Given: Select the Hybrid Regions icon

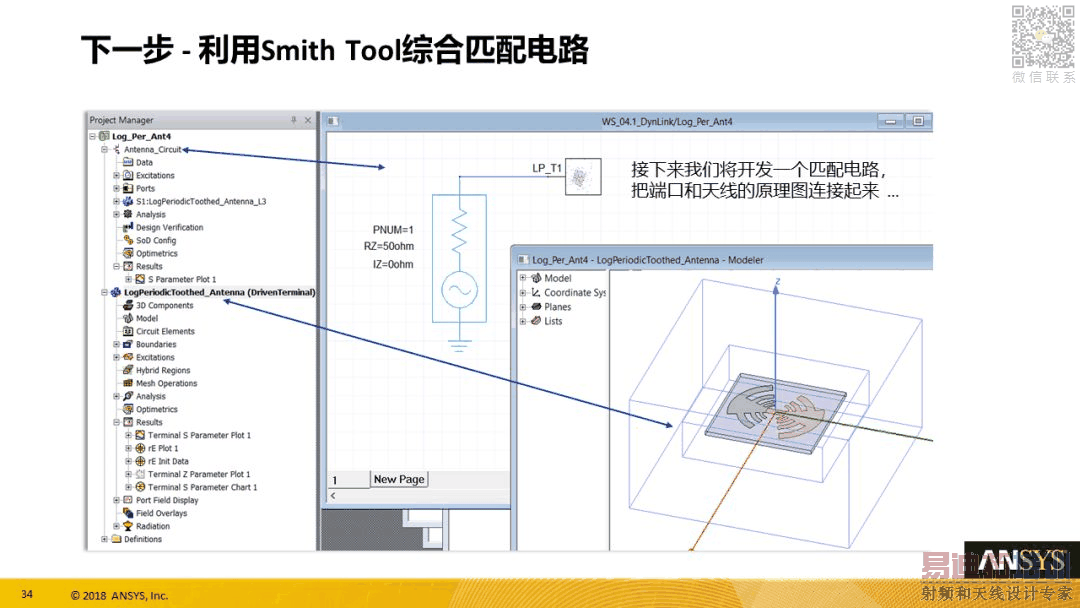Looking at the screenshot, I should point(128,370).
